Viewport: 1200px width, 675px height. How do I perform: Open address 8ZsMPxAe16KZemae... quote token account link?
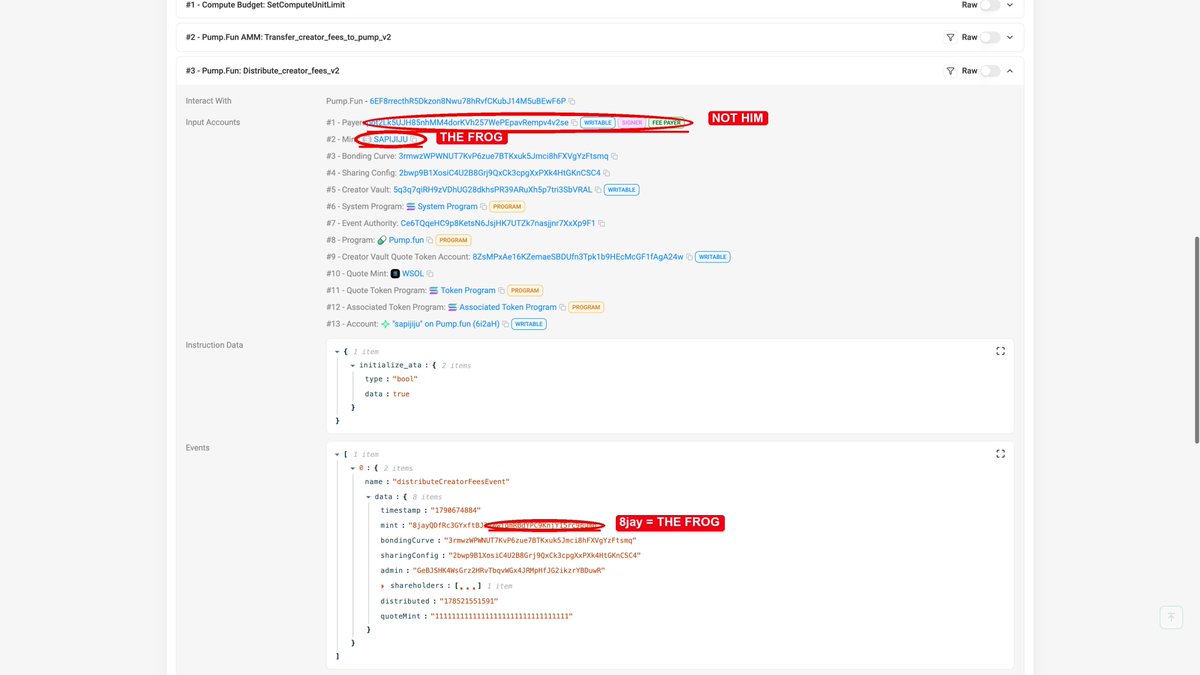pyautogui.click(x=578, y=257)
